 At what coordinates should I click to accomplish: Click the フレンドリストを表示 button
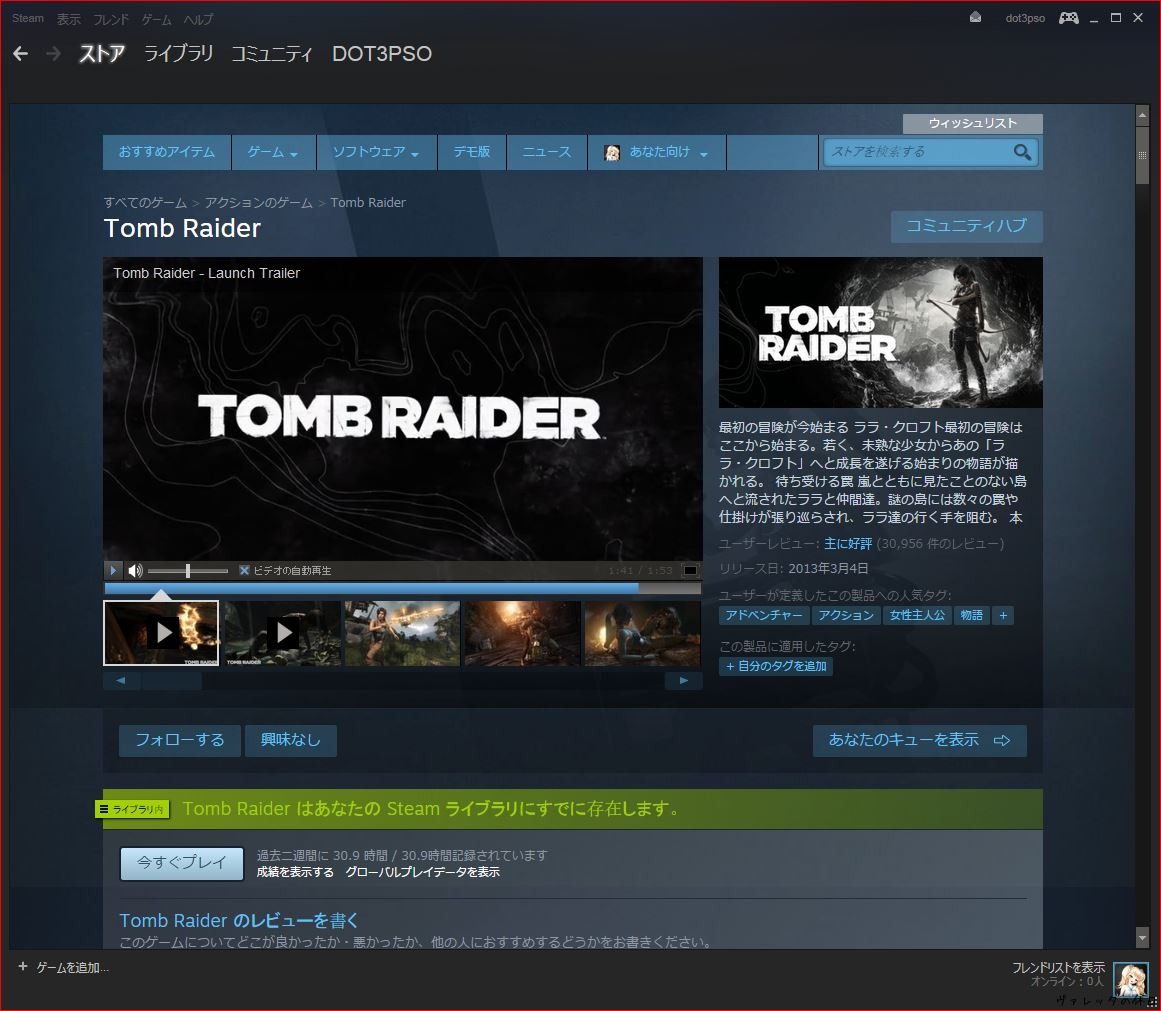click(x=1058, y=968)
